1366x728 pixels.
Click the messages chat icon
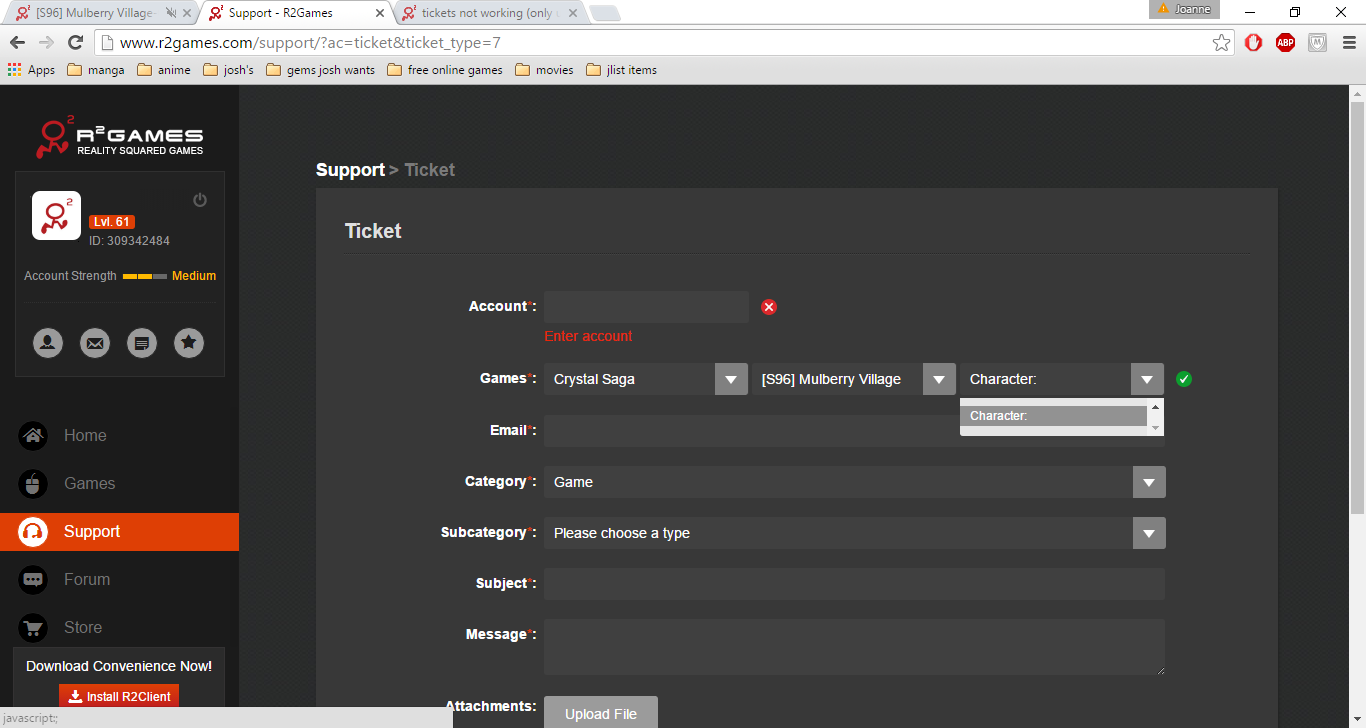(x=142, y=343)
